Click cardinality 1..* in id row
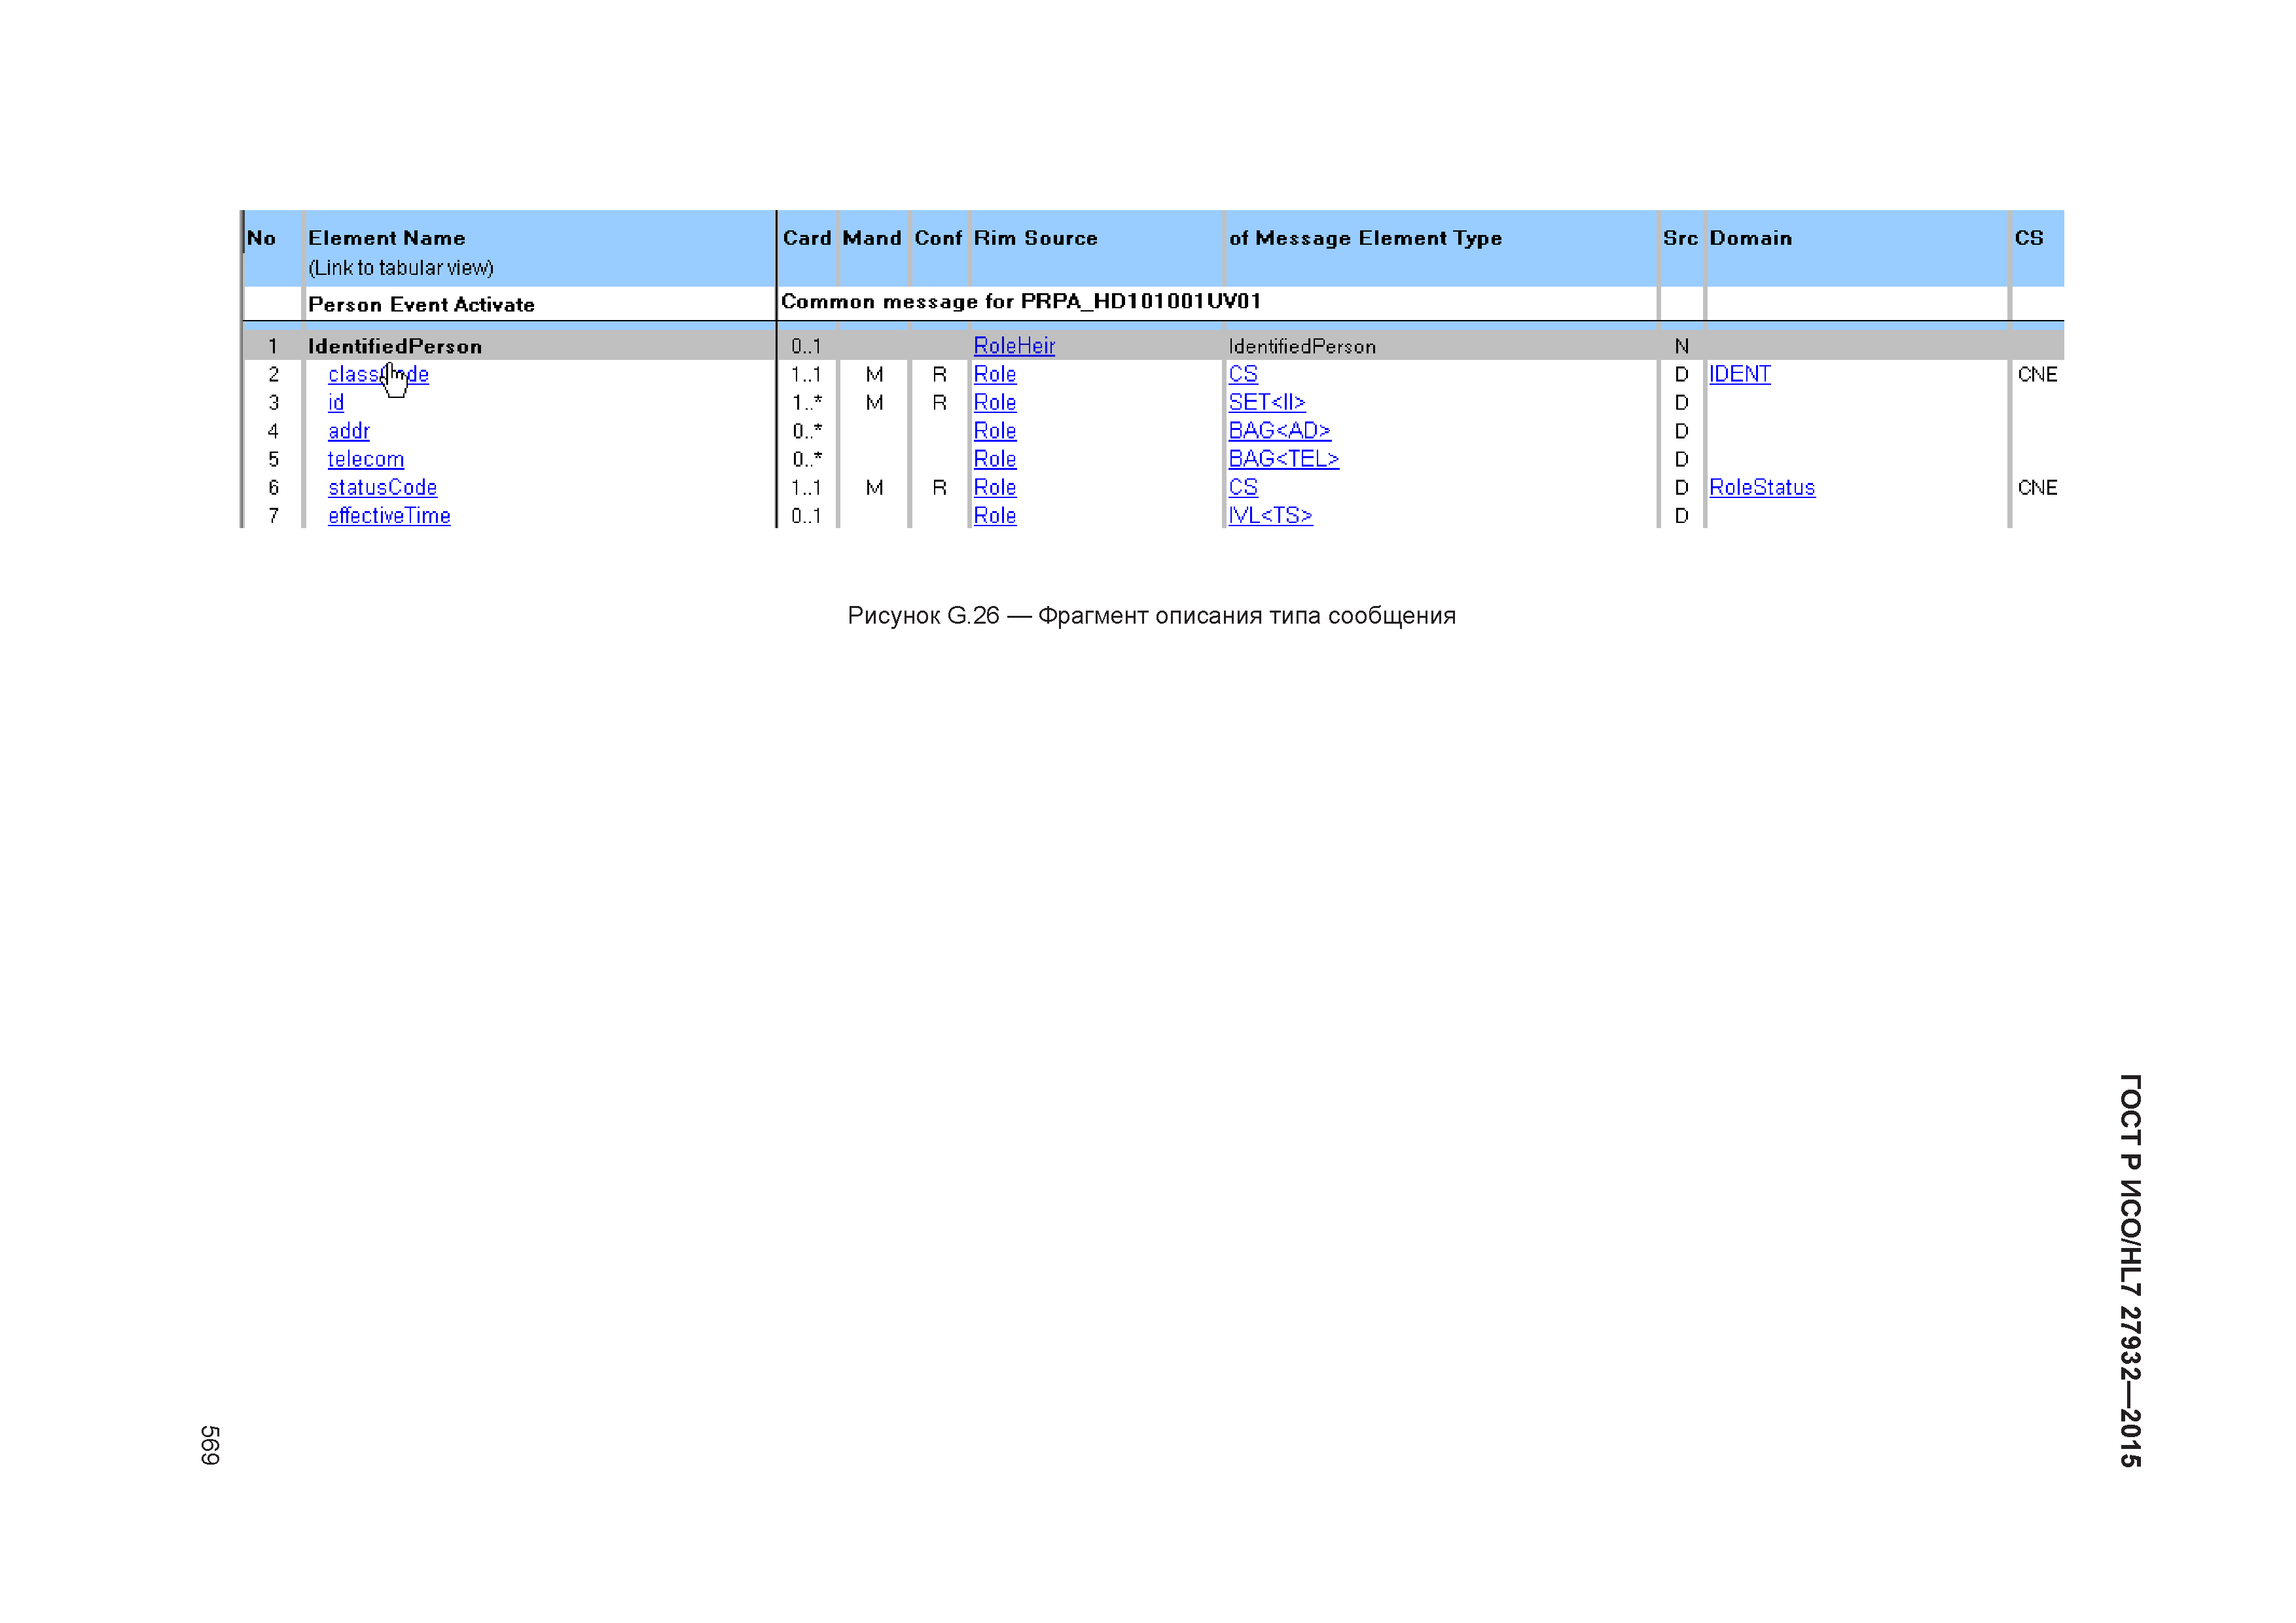The width and height of the screenshot is (2296, 1623). coord(807,402)
